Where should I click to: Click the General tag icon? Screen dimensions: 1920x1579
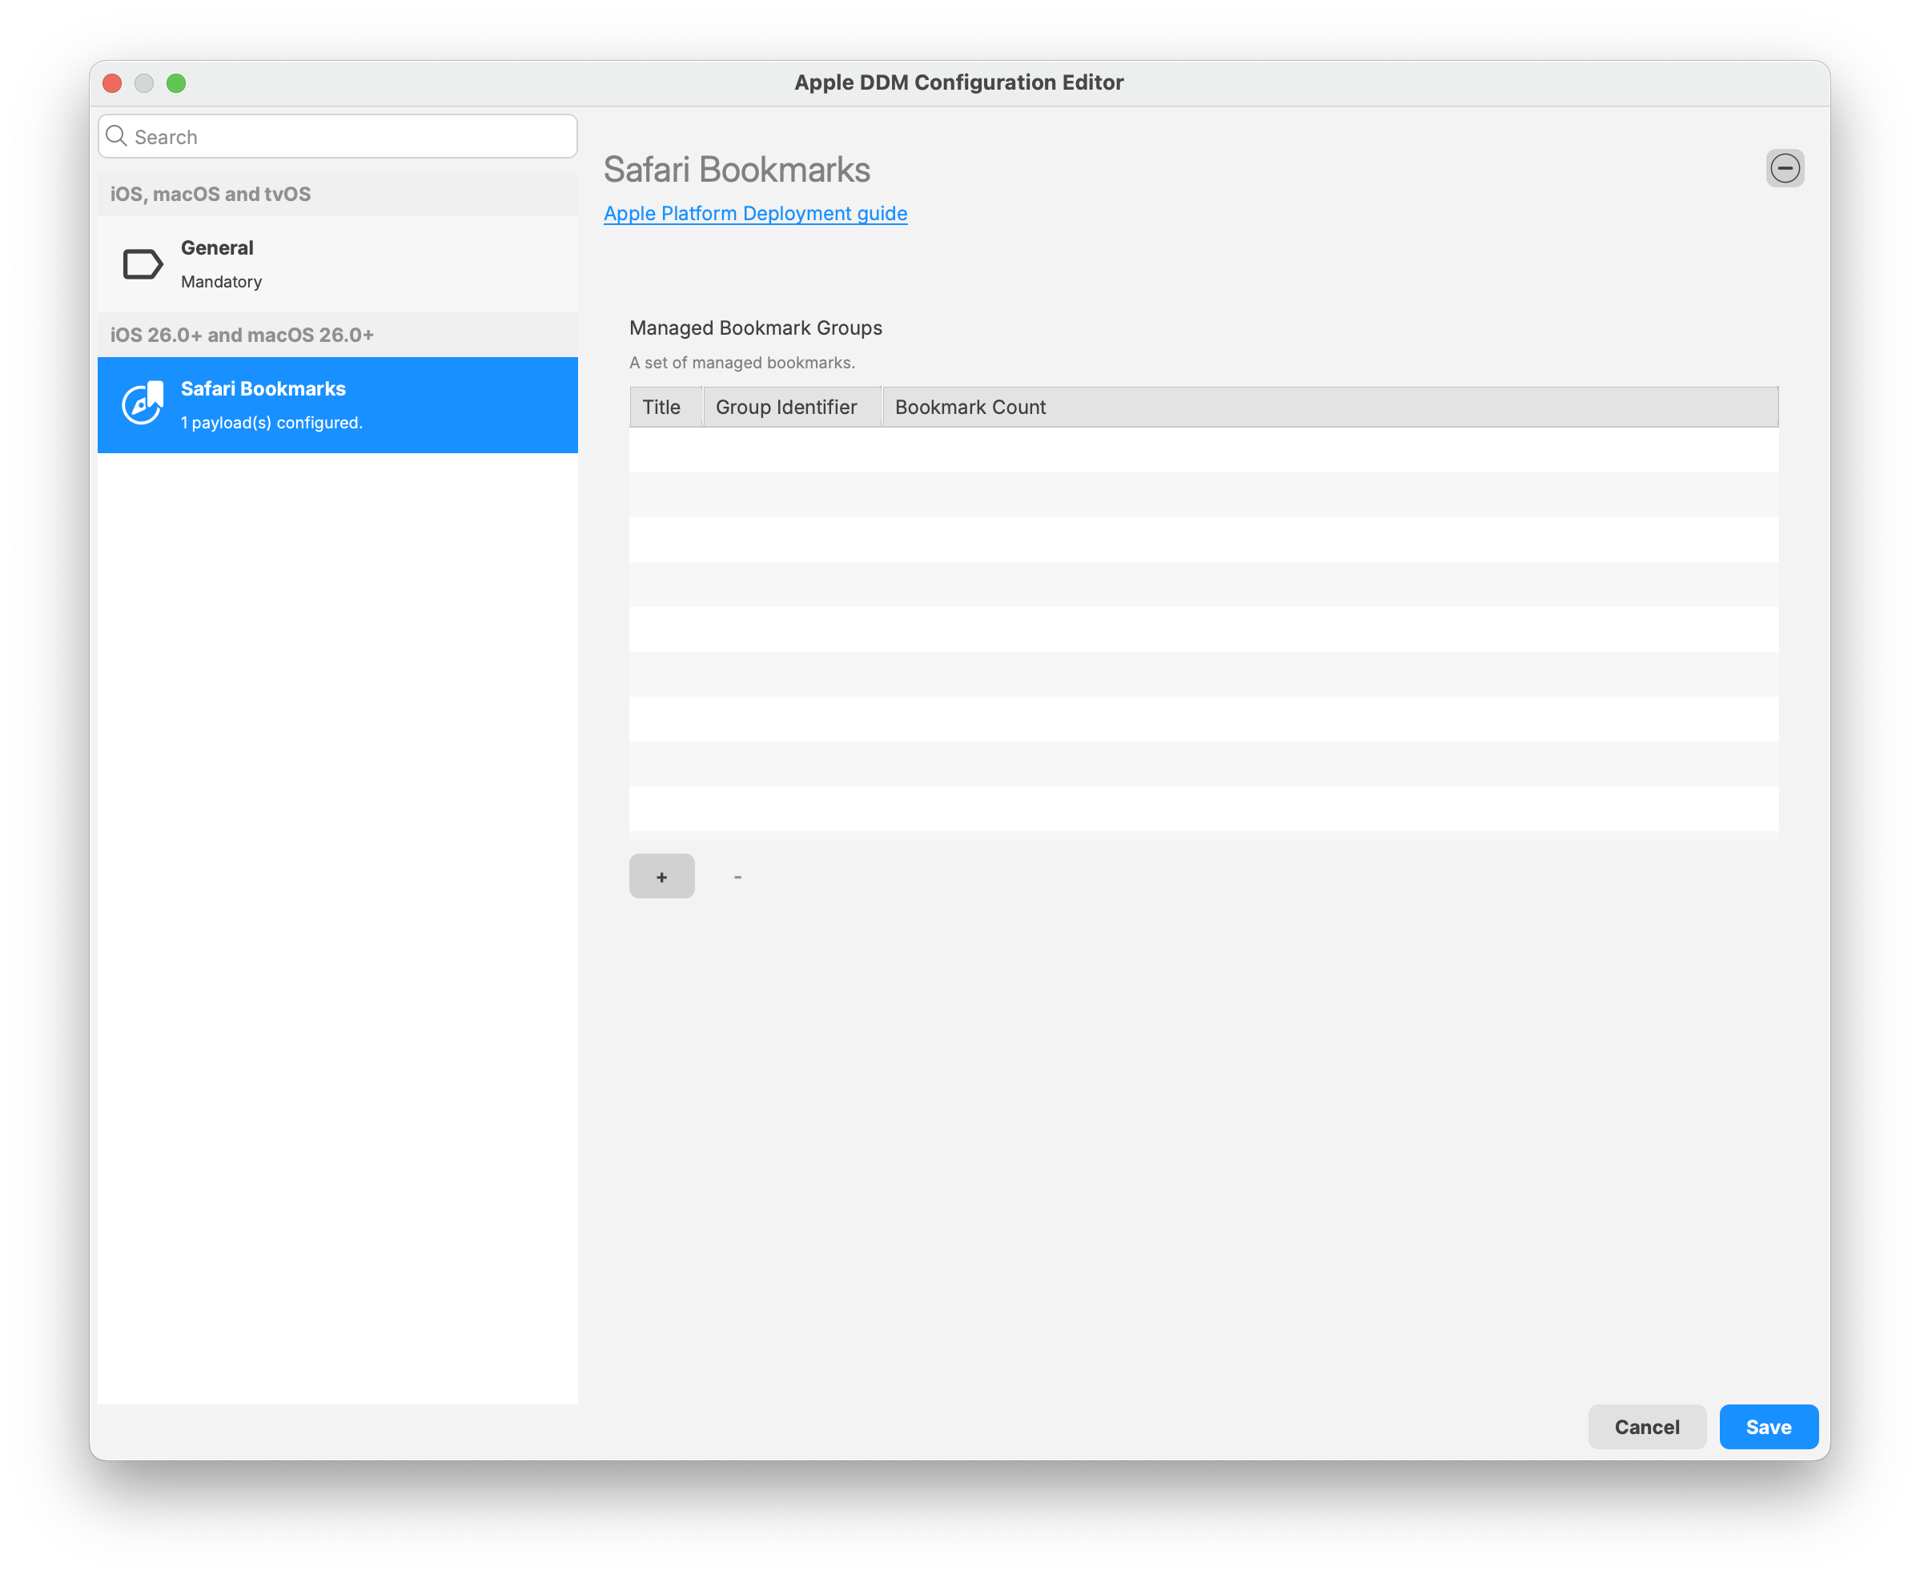coord(142,264)
